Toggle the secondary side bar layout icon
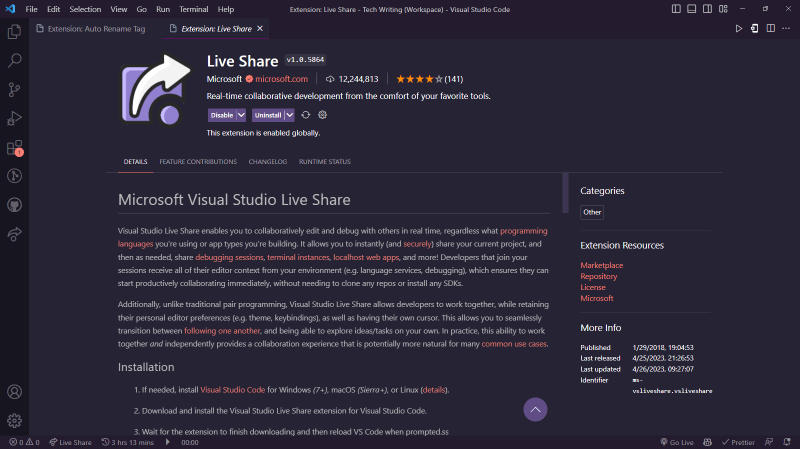The image size is (800, 449). click(707, 9)
